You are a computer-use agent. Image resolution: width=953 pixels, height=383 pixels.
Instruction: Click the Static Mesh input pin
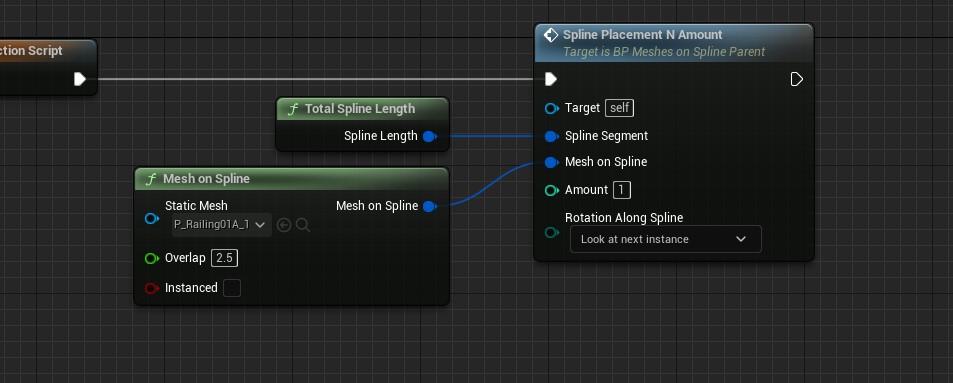pyautogui.click(x=152, y=218)
